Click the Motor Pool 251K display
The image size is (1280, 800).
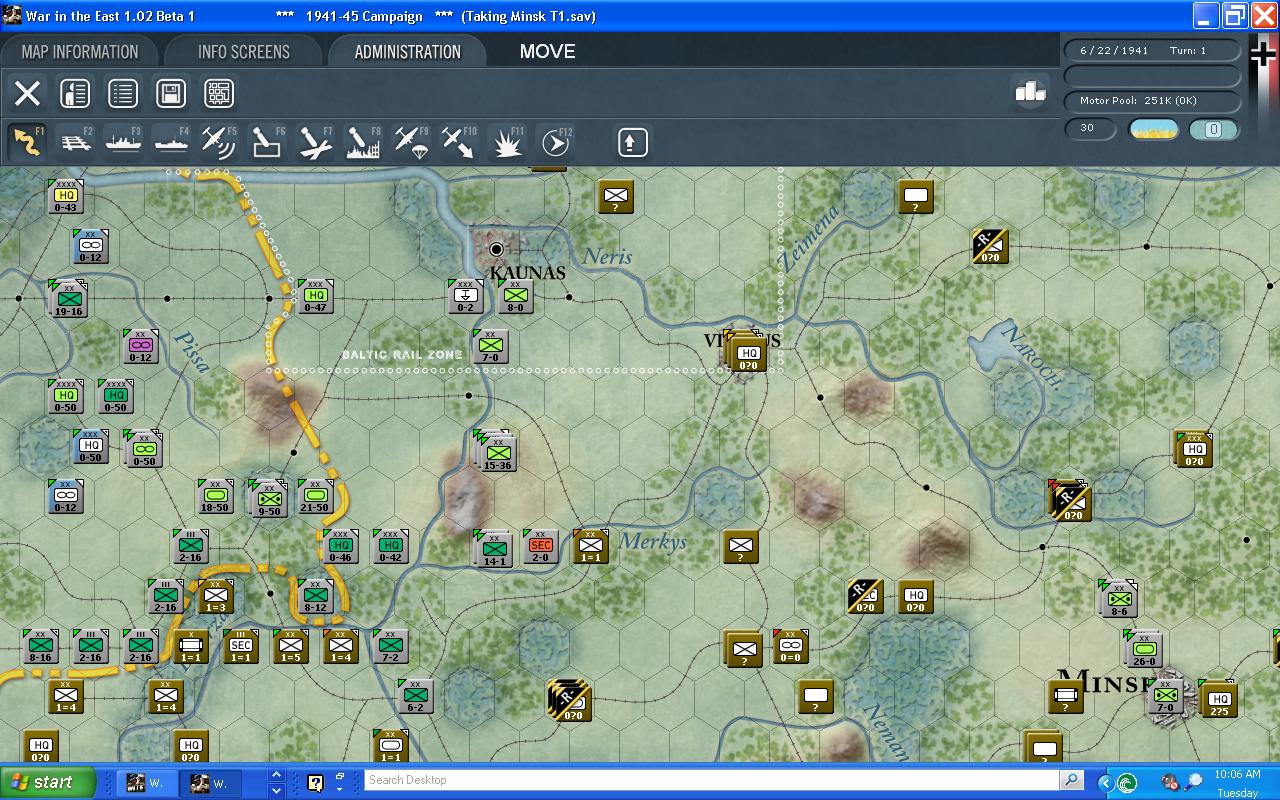[1152, 101]
